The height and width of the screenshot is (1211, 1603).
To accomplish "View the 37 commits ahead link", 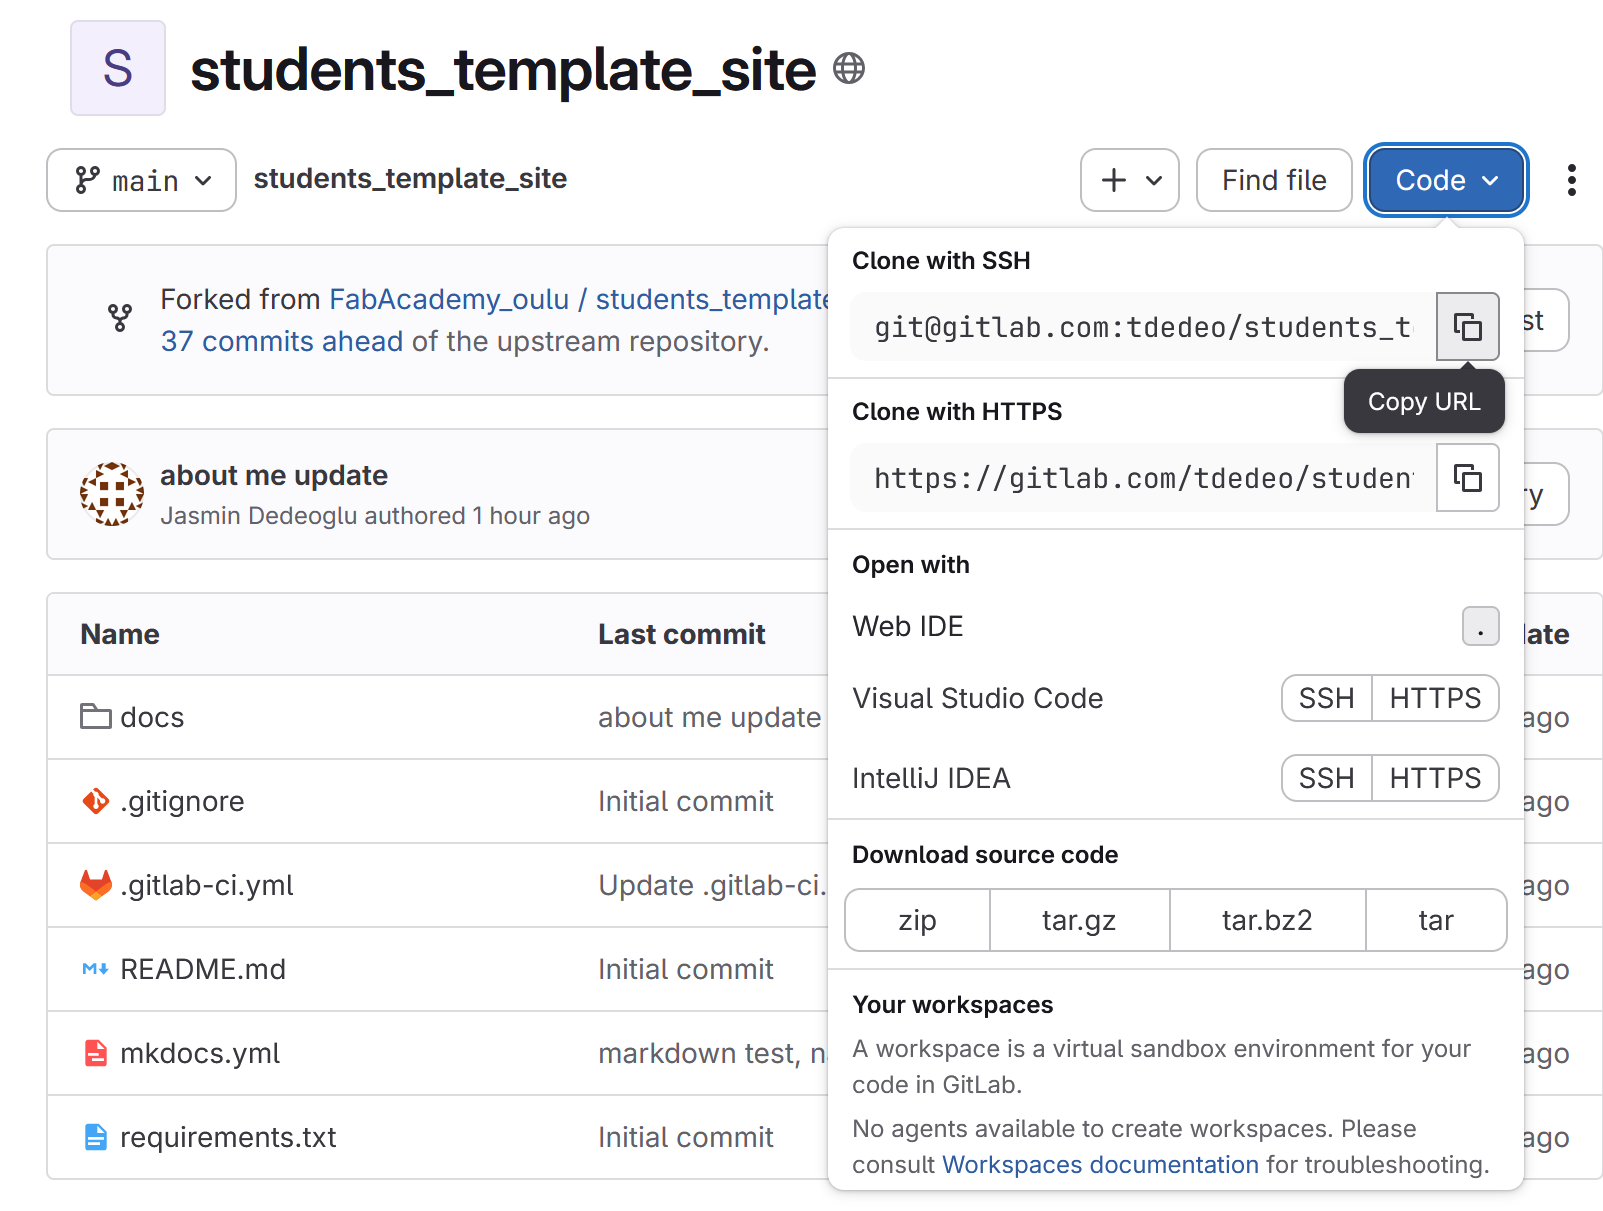I will tap(281, 341).
